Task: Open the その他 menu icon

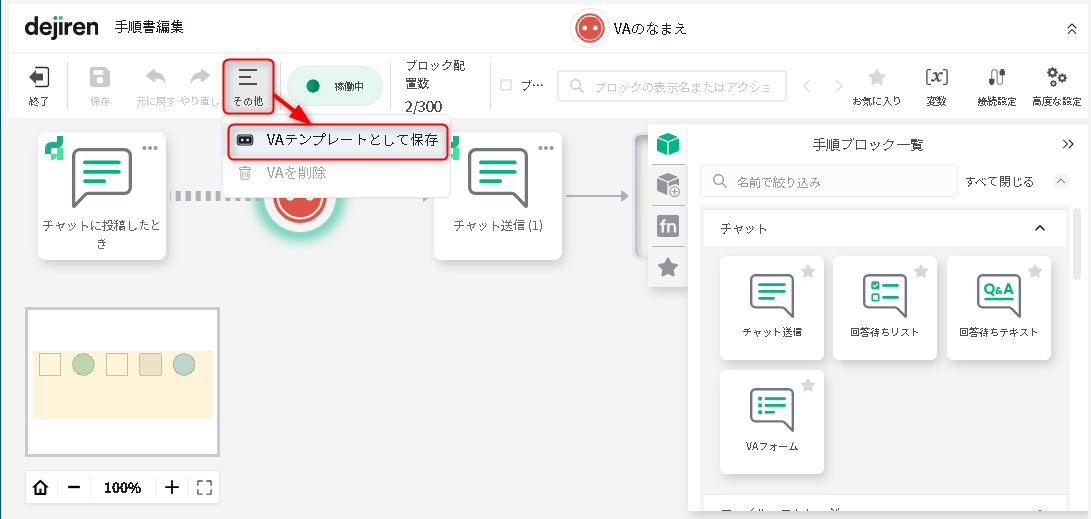Action: pos(248,85)
